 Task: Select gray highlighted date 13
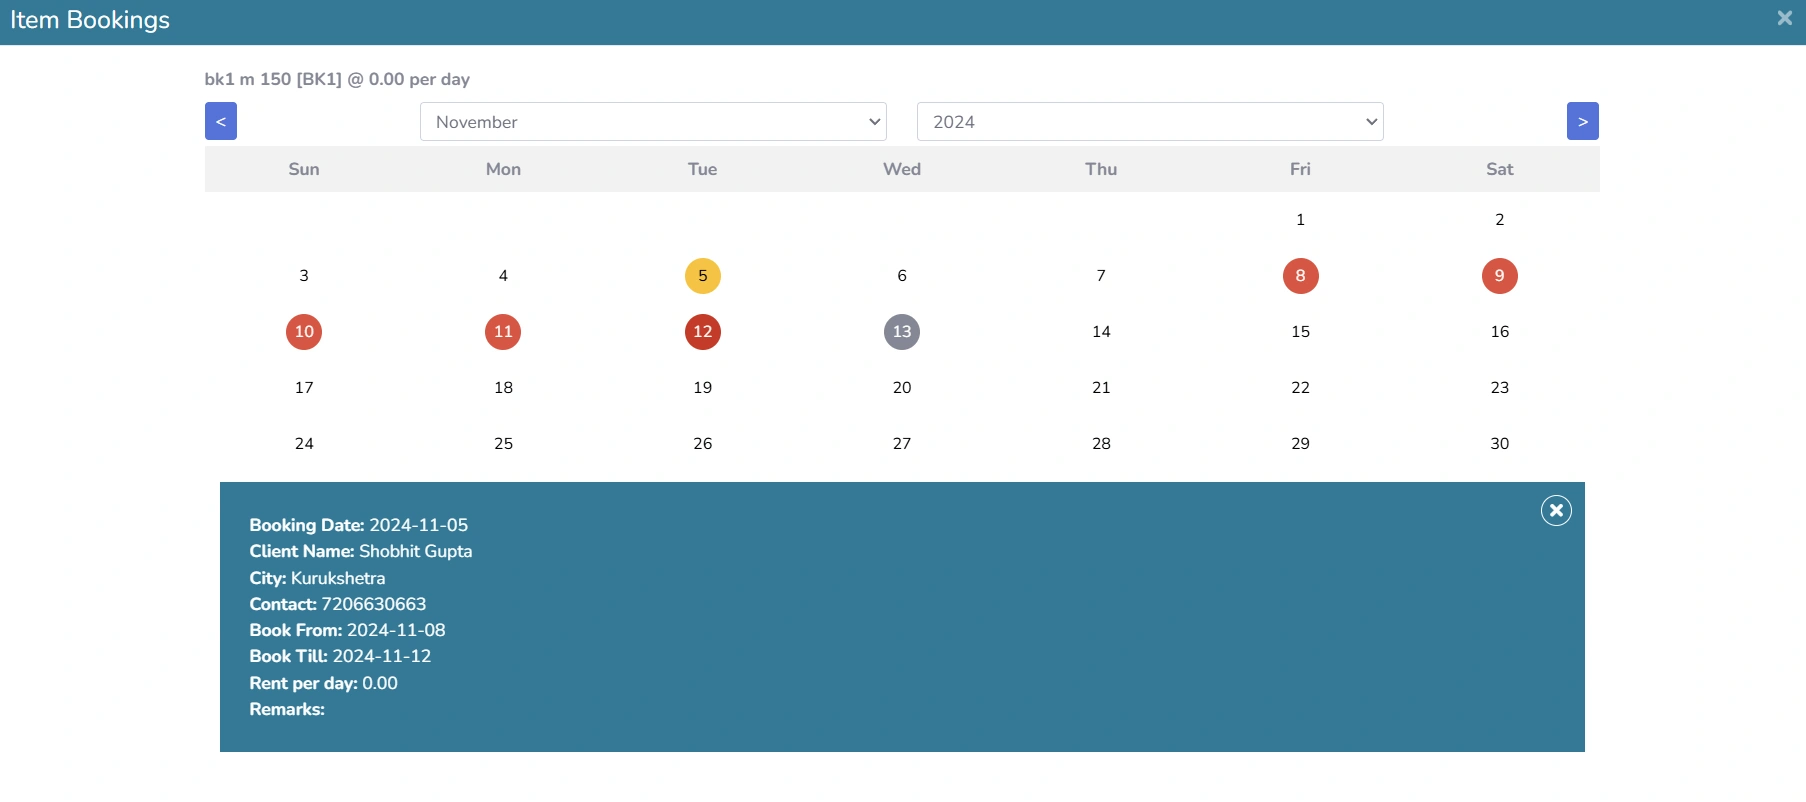(x=902, y=332)
